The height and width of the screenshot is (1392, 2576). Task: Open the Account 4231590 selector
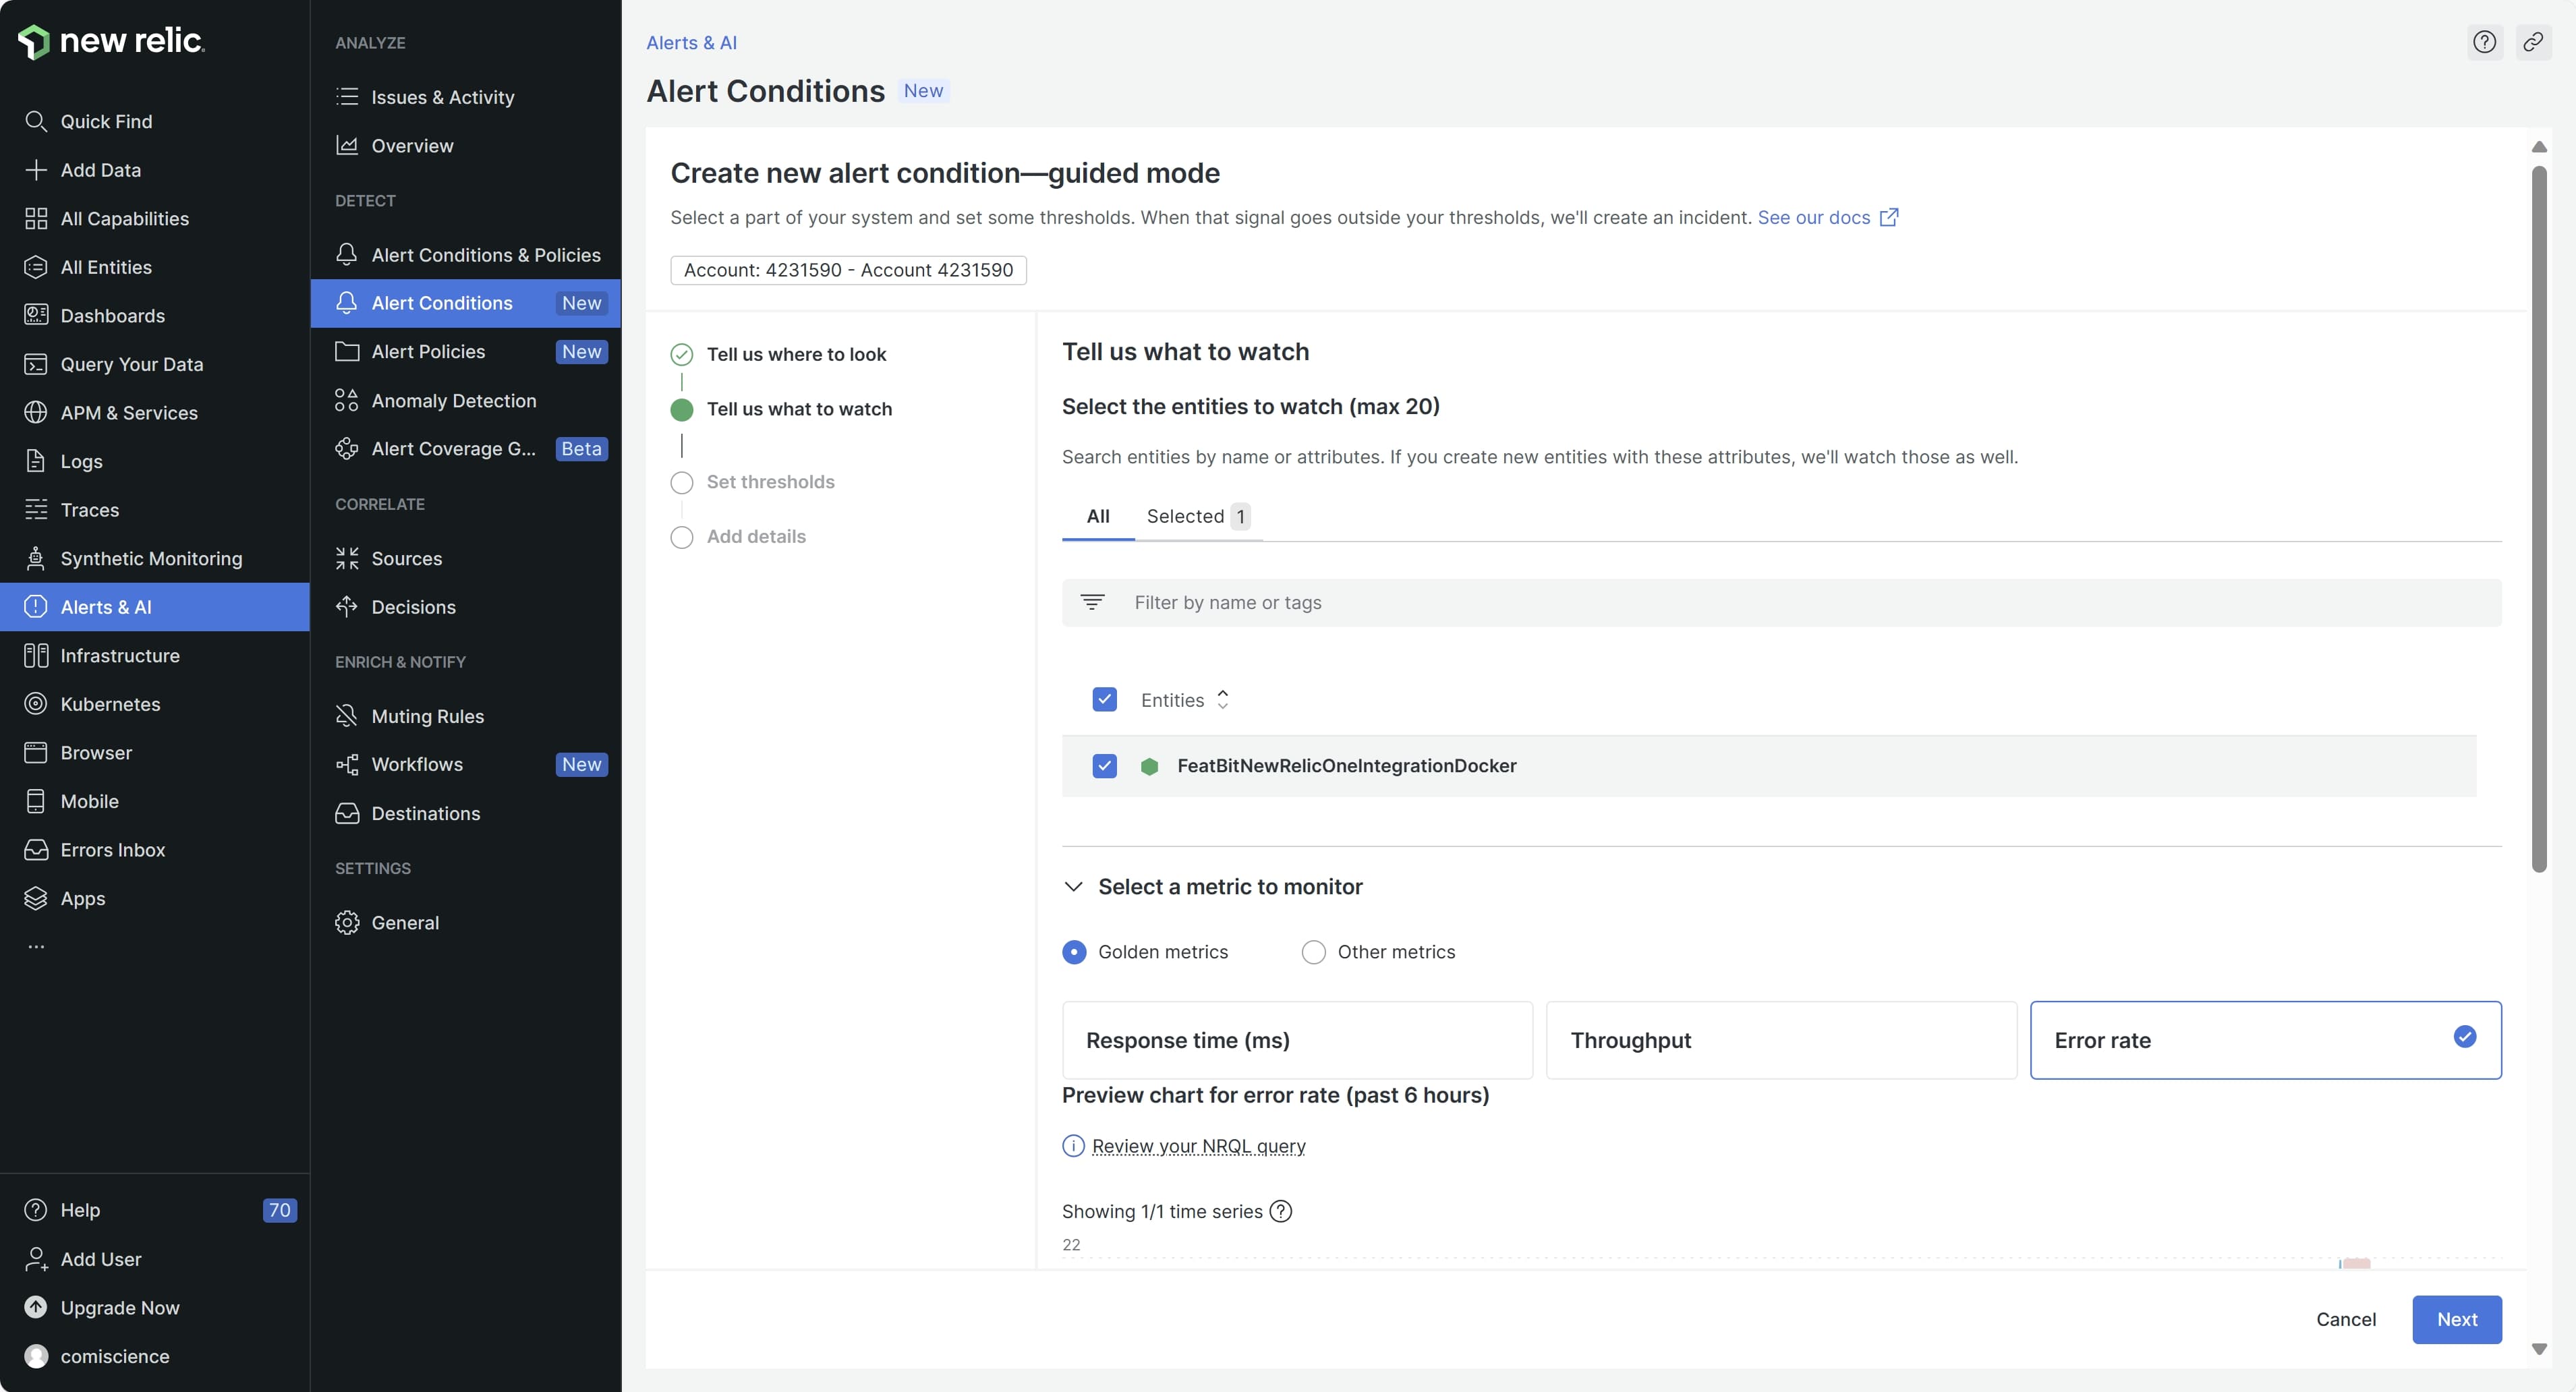tap(848, 270)
